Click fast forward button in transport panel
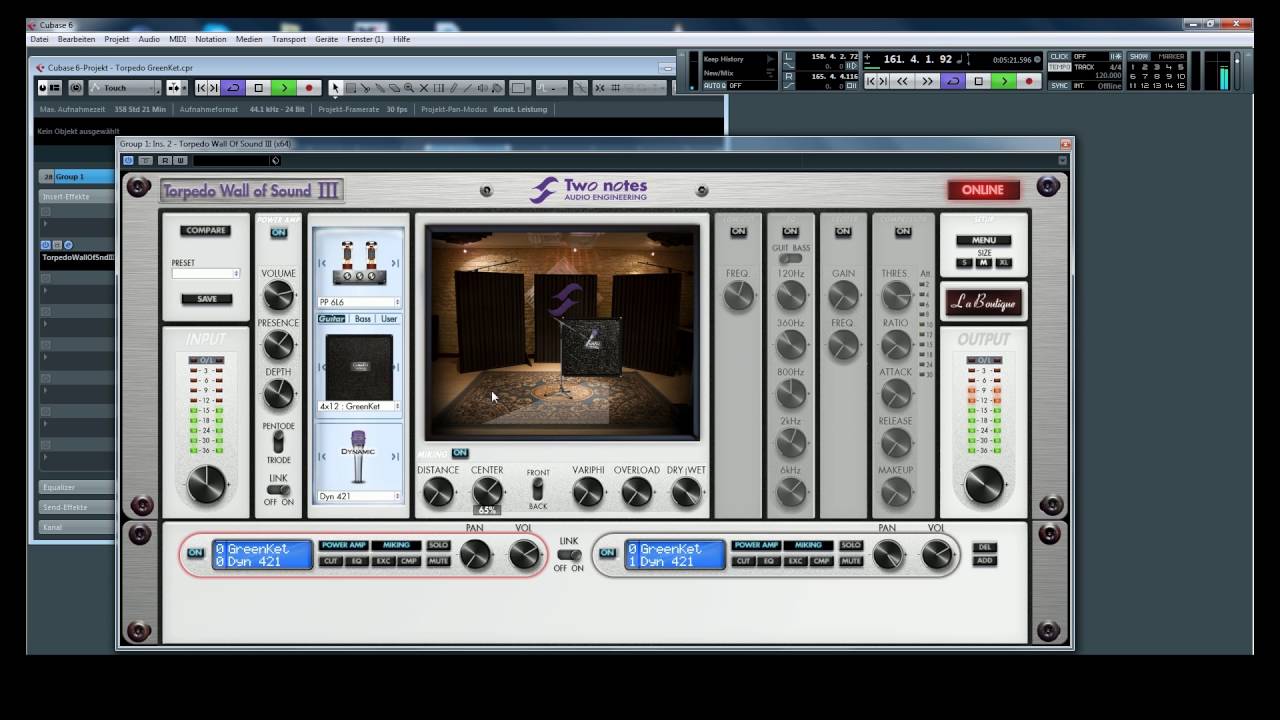The height and width of the screenshot is (720, 1280). [927, 81]
